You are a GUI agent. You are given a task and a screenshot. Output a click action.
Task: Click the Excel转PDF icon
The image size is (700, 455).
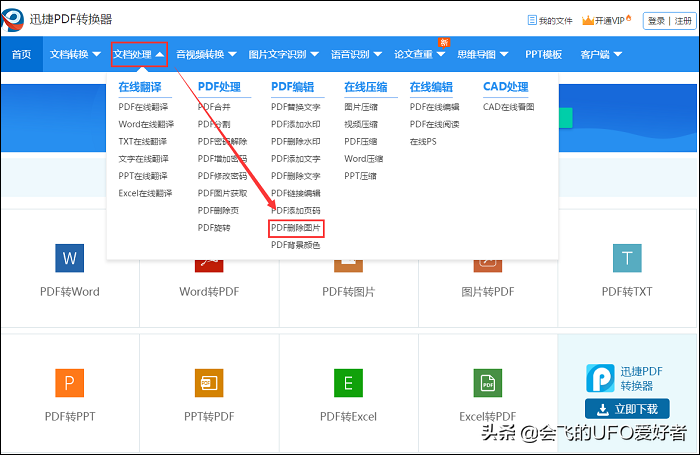[488, 383]
